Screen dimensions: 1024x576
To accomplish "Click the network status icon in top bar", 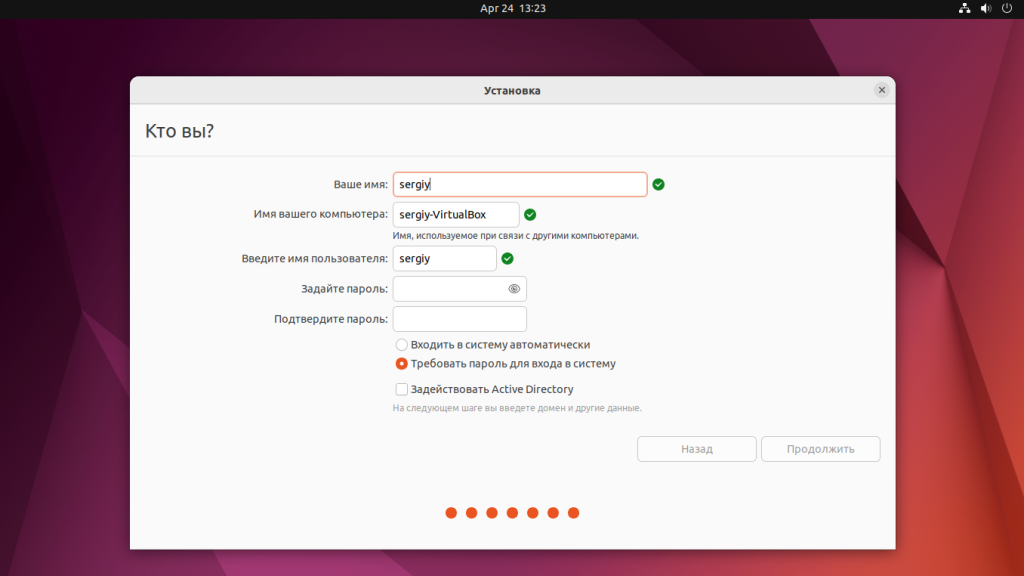I will click(x=964, y=8).
